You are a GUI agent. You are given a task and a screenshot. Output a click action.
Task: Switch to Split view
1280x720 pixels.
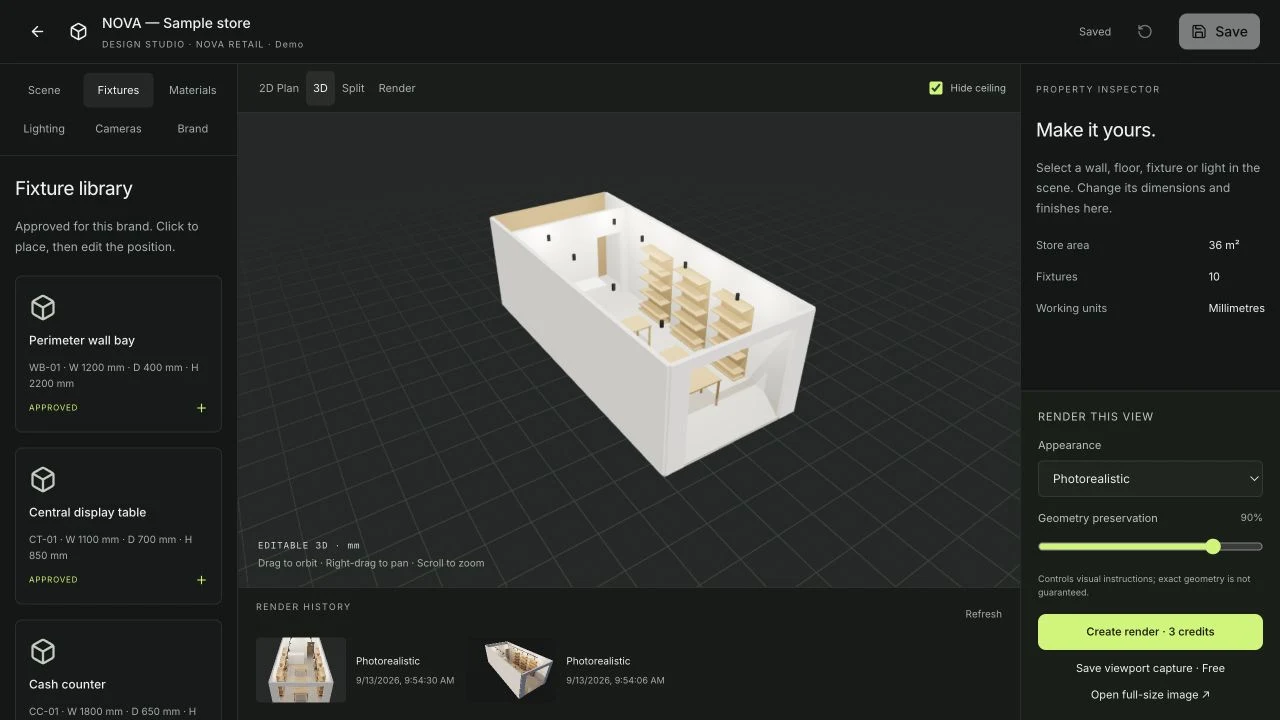353,88
